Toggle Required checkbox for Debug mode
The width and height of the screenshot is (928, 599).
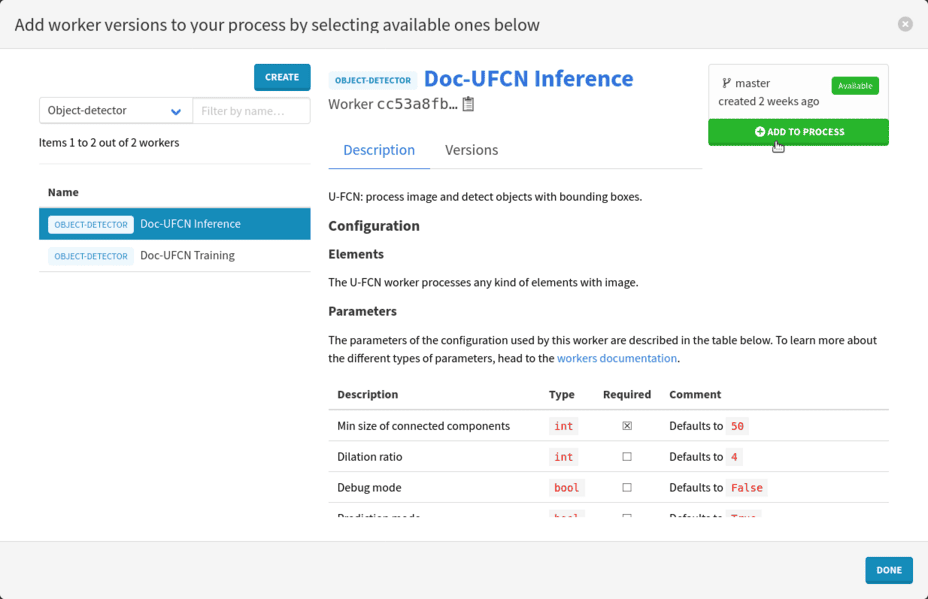point(627,487)
